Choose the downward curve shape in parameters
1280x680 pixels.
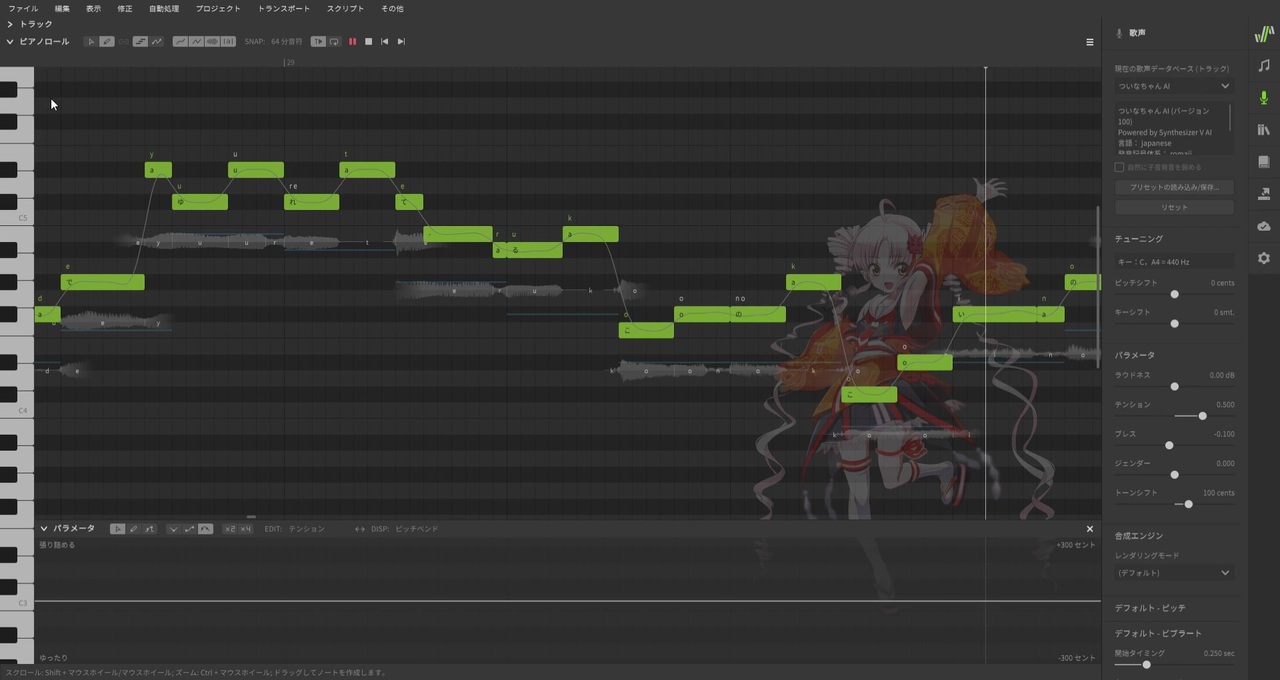(x=173, y=528)
